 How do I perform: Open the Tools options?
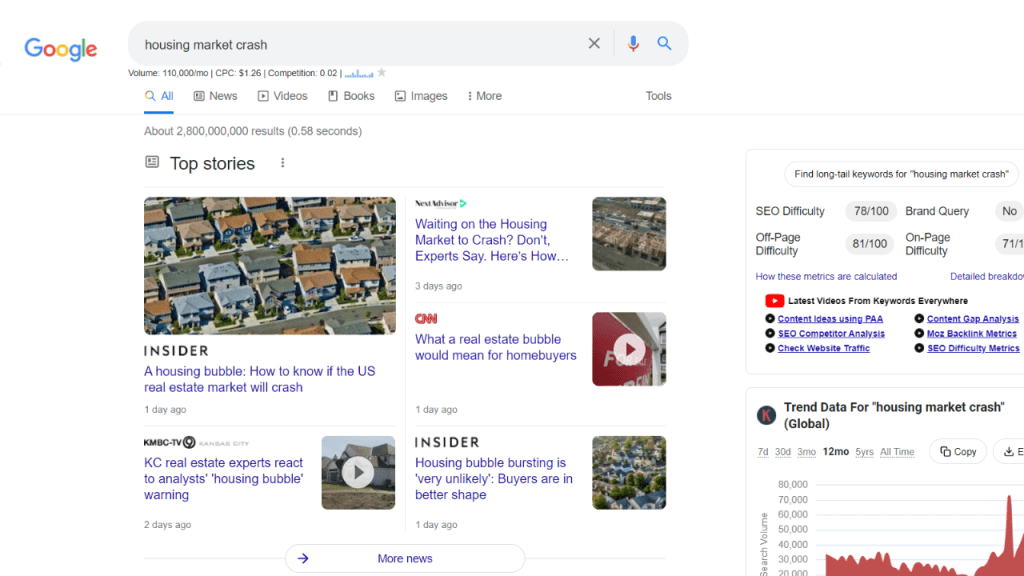pyautogui.click(x=658, y=95)
